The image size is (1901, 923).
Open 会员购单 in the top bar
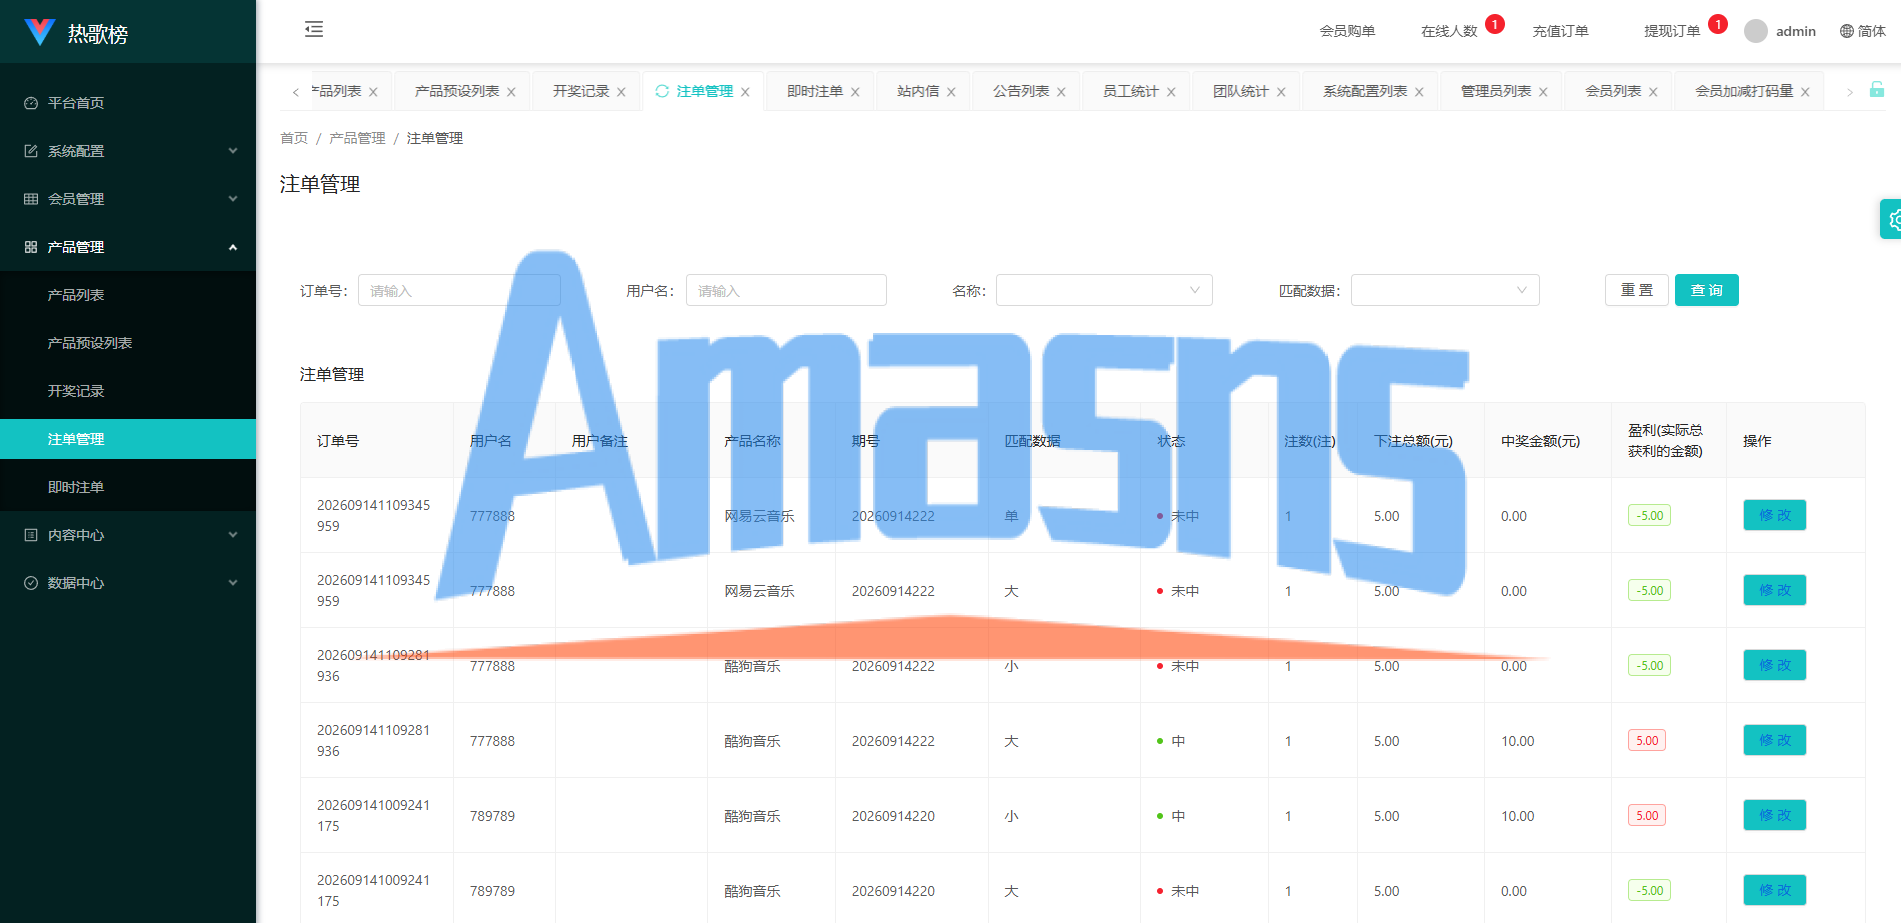tap(1347, 31)
